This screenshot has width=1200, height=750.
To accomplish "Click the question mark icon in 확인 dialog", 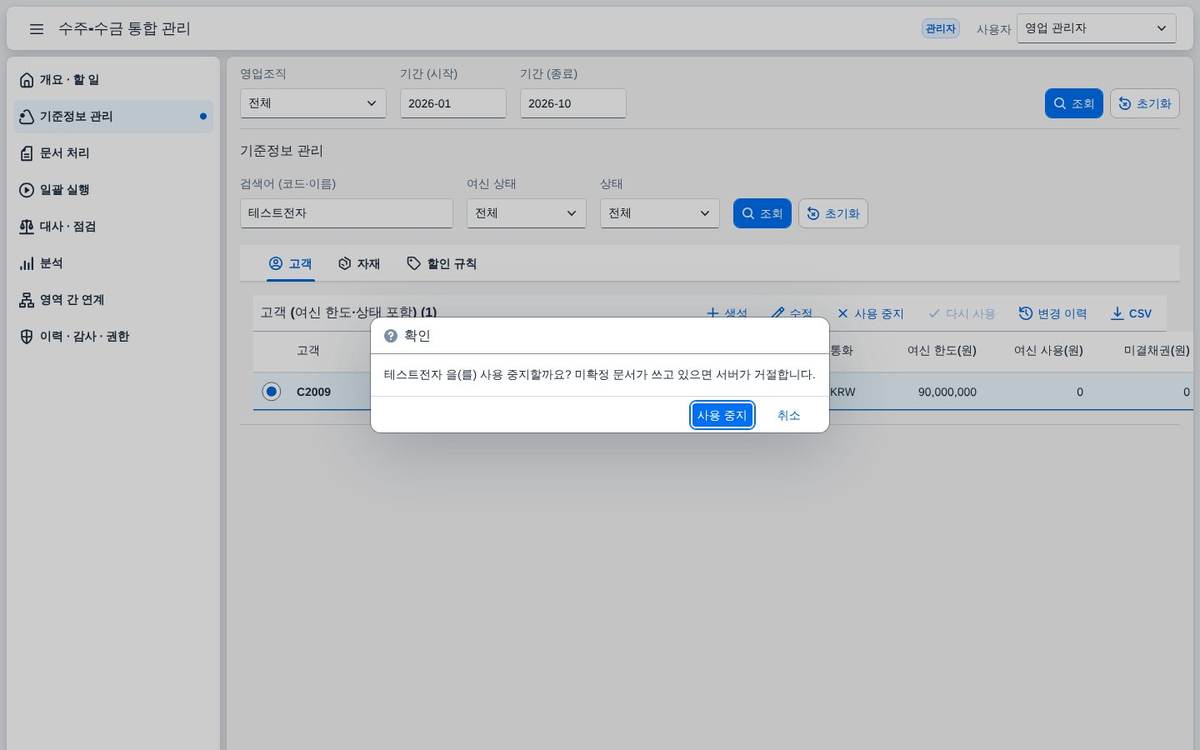I will point(391,336).
